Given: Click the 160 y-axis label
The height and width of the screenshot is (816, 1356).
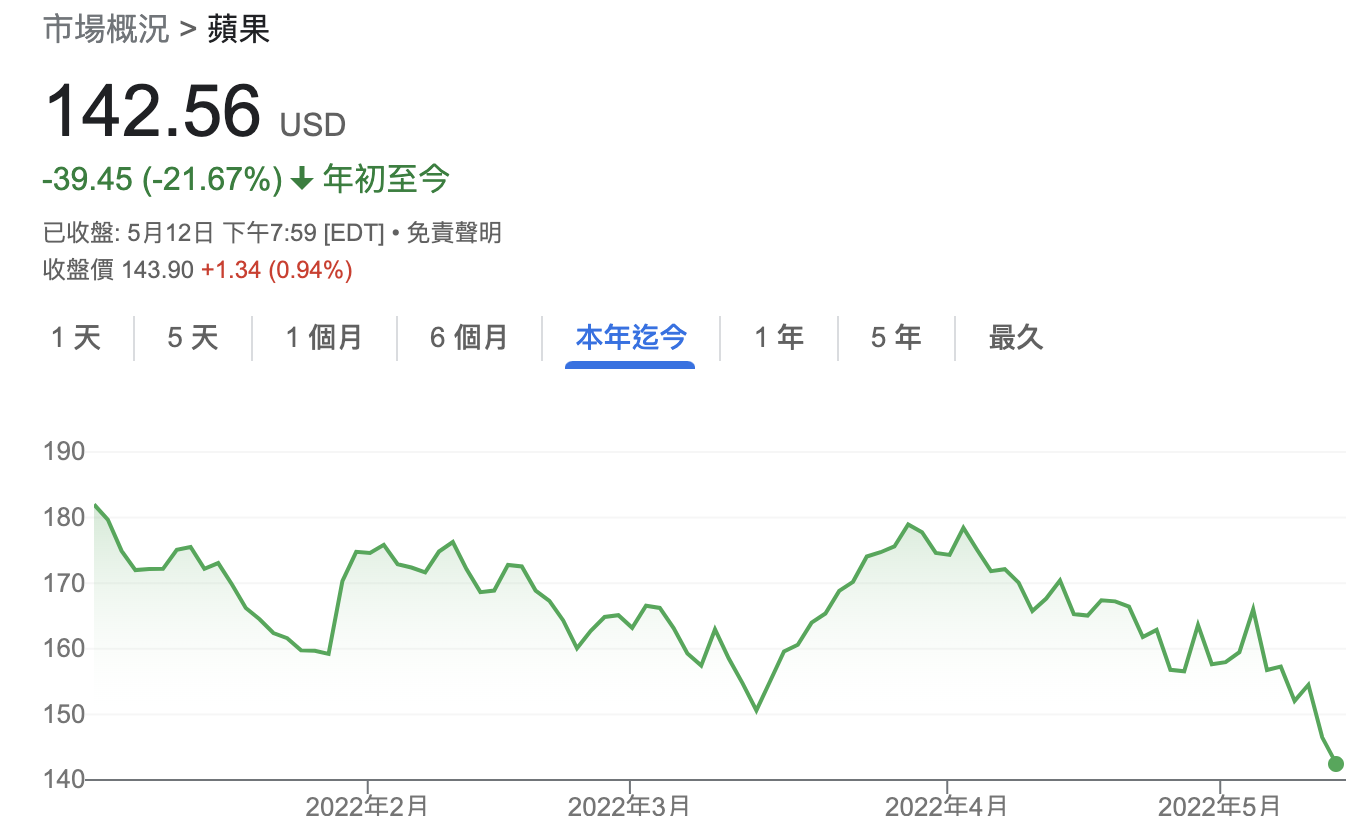Looking at the screenshot, I should [64, 649].
